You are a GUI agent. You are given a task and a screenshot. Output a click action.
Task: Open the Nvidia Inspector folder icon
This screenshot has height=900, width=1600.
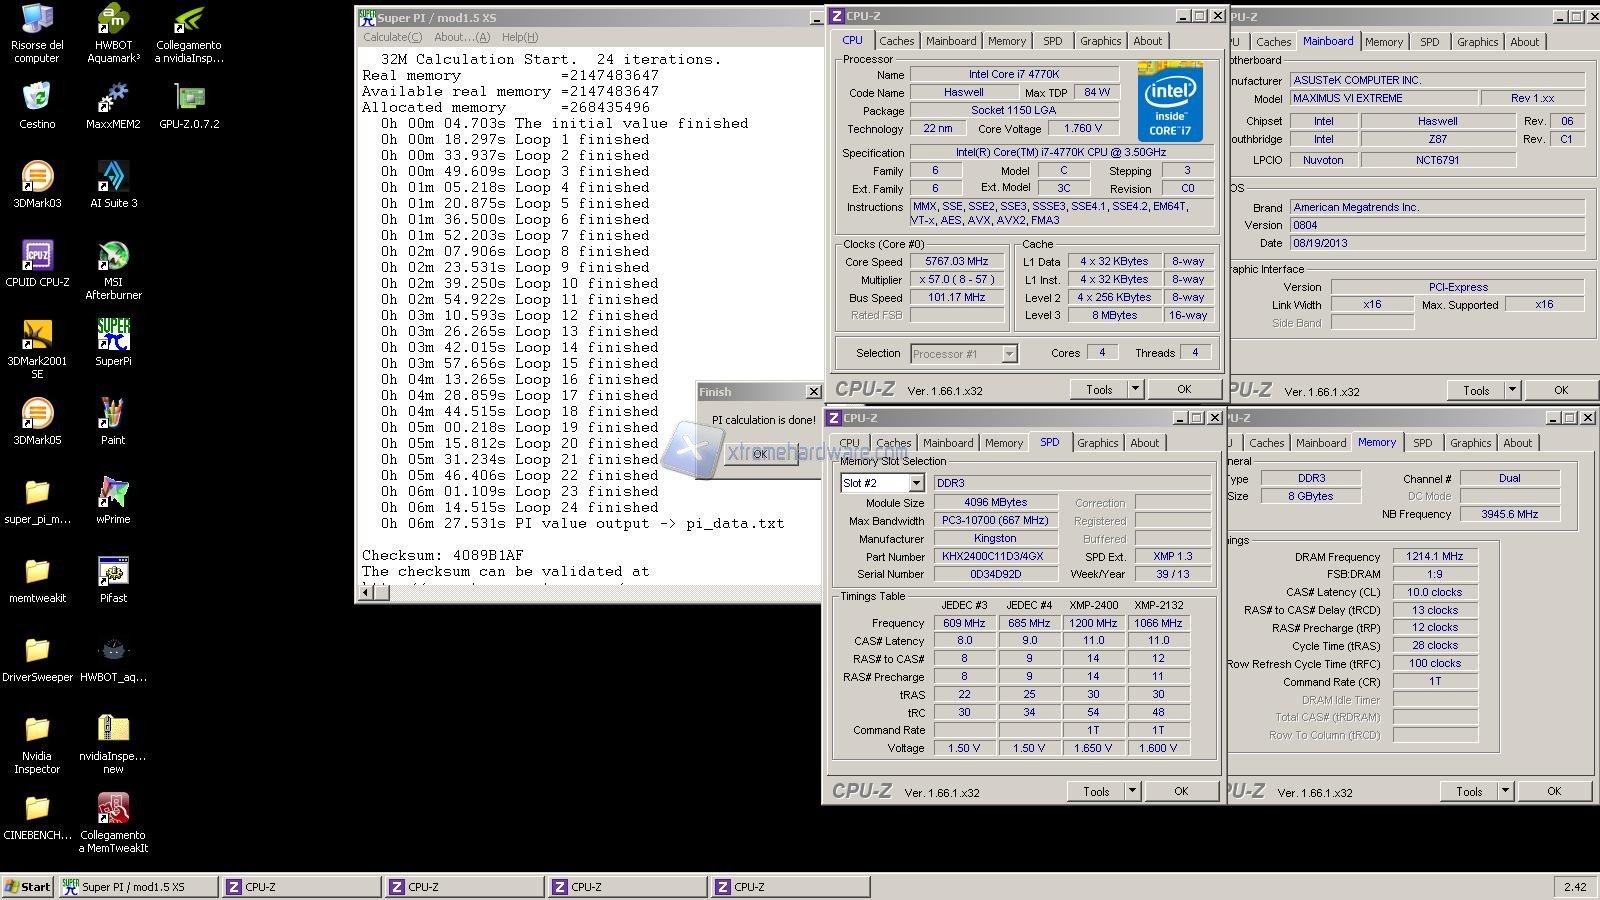tap(37, 731)
